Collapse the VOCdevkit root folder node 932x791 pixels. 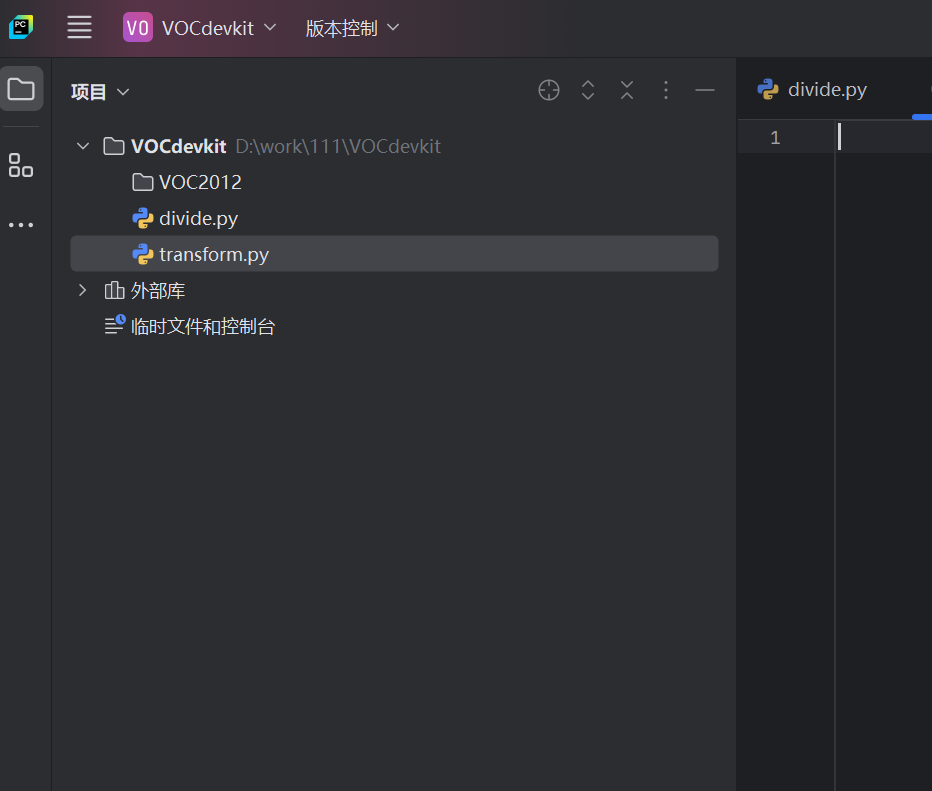pyautogui.click(x=83, y=145)
